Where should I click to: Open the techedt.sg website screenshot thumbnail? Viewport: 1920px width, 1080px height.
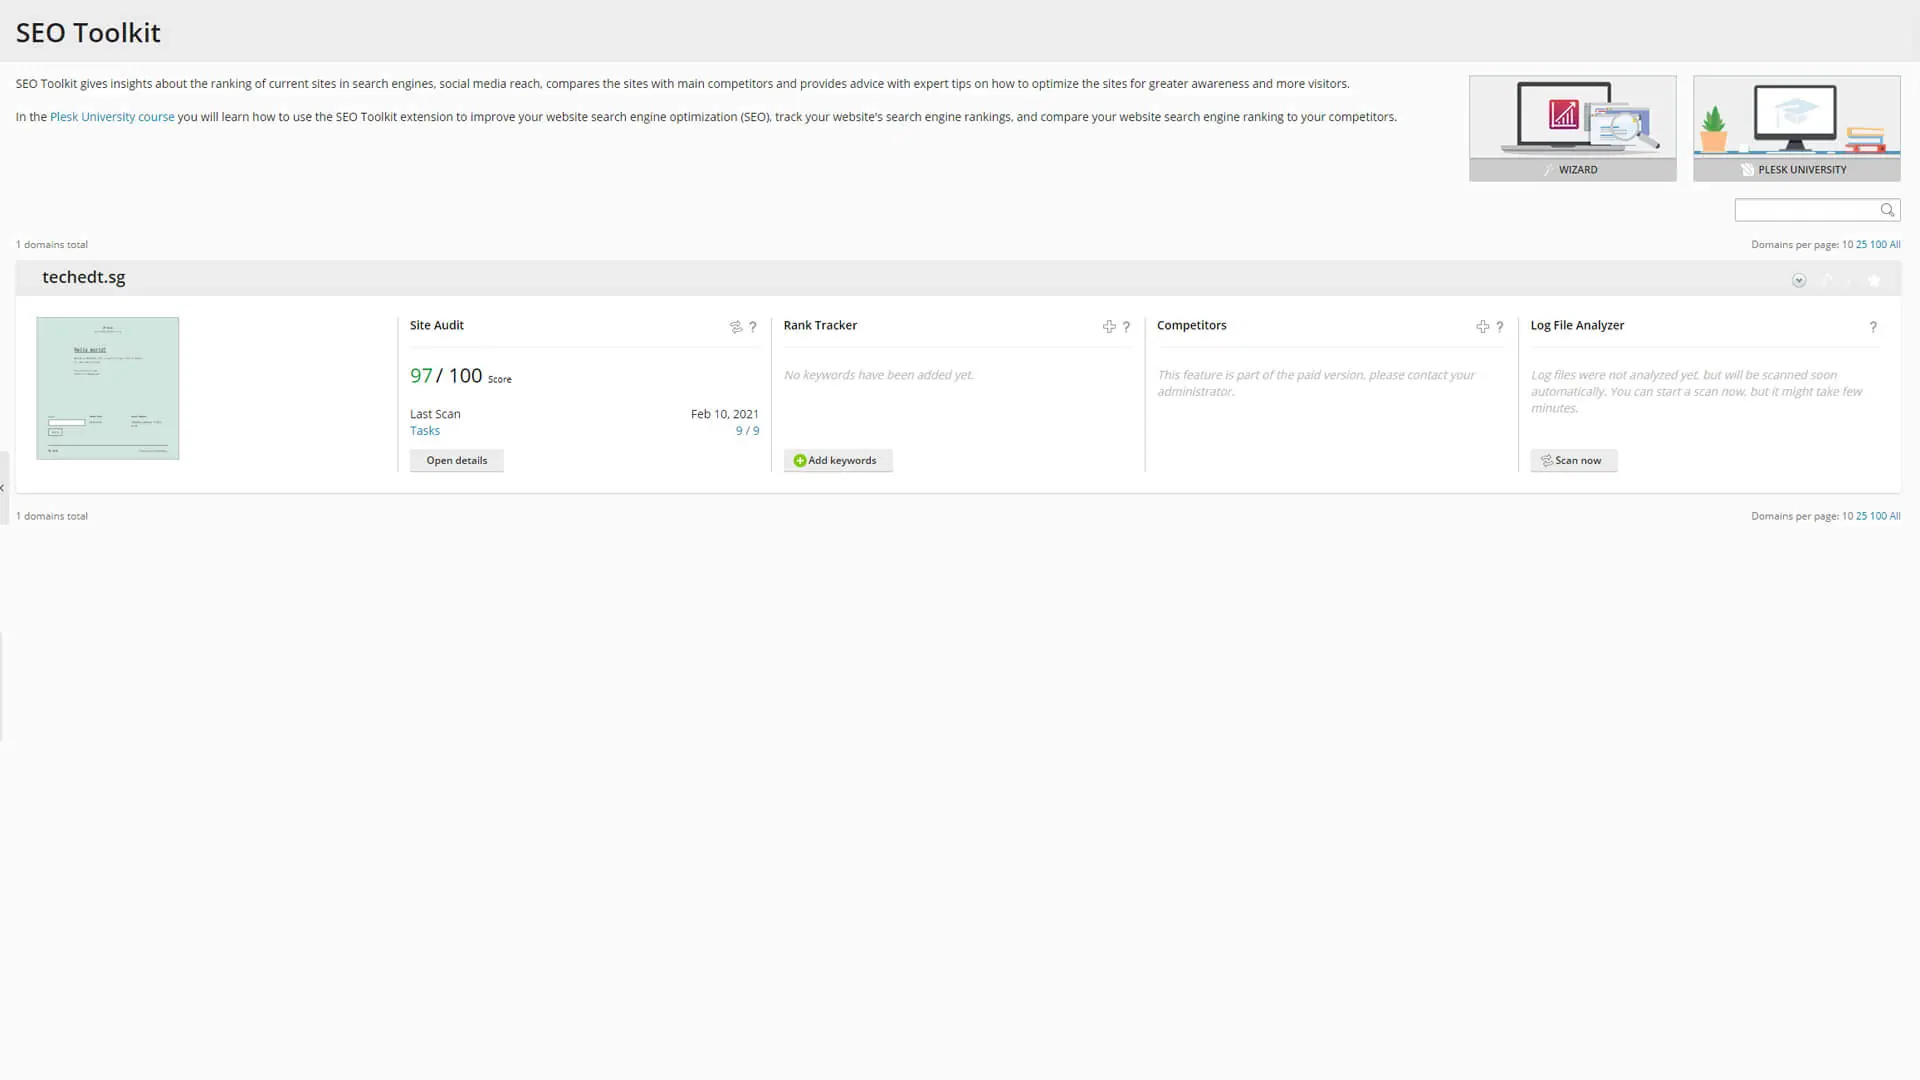pos(108,388)
